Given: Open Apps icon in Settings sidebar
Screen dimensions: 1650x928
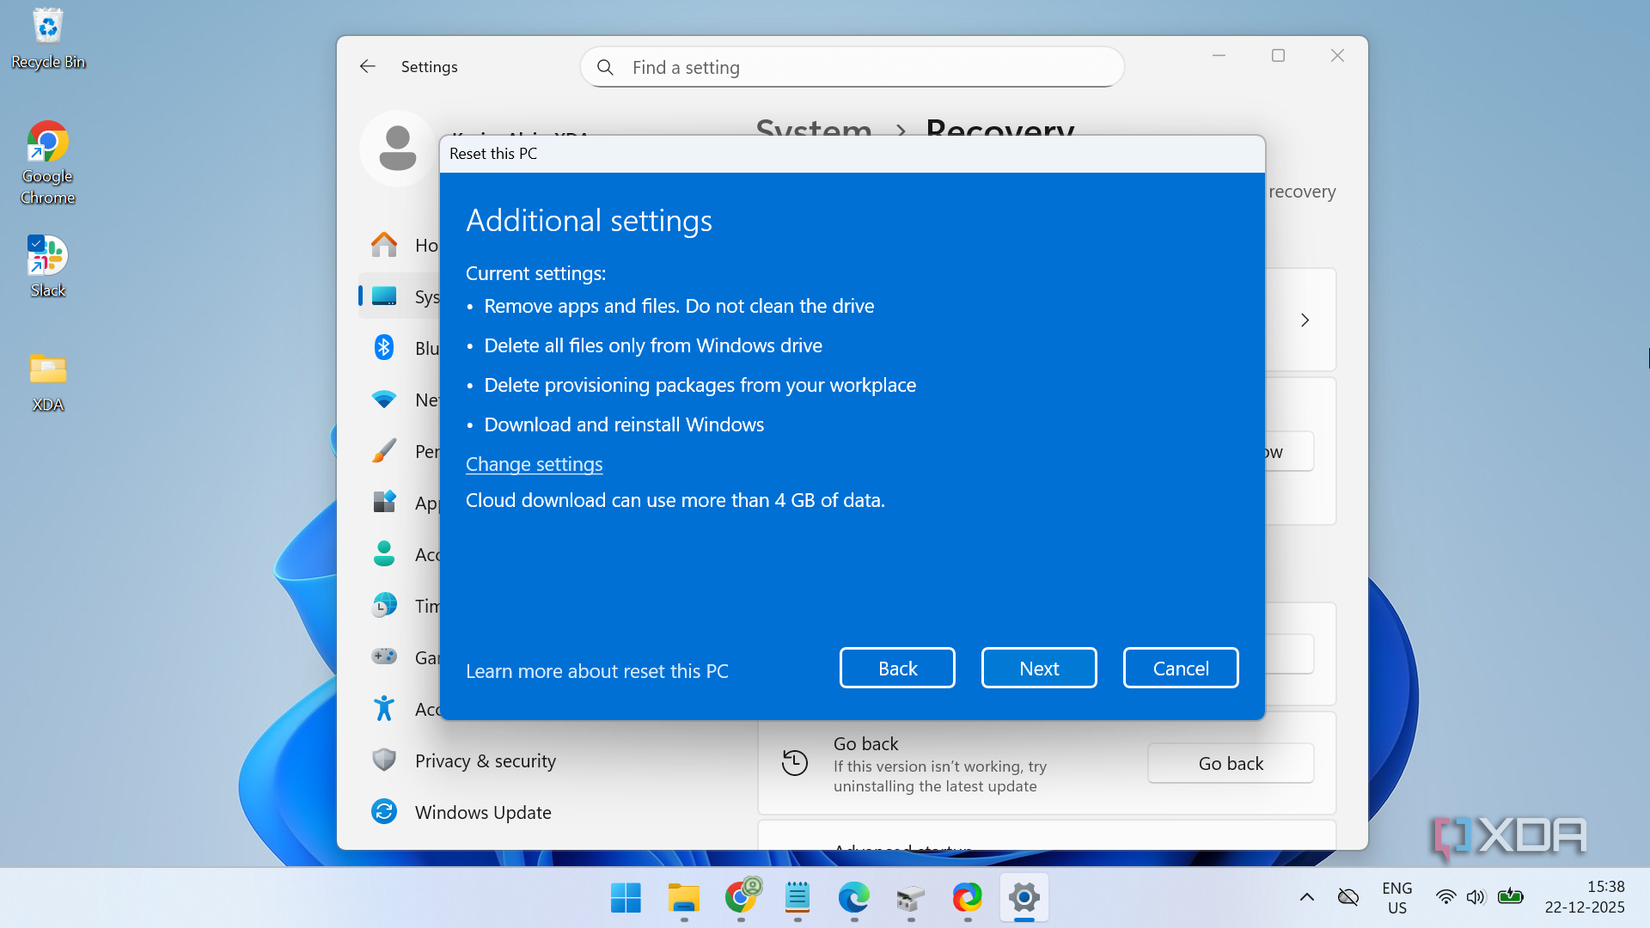Looking at the screenshot, I should click(384, 502).
